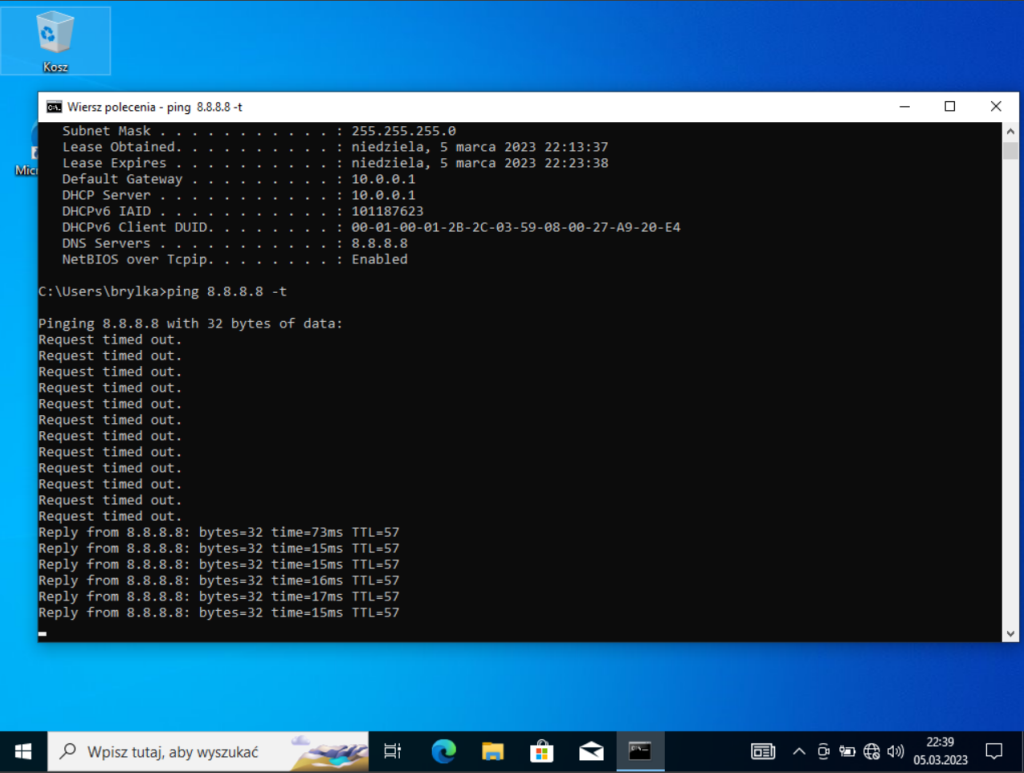The height and width of the screenshot is (773, 1024).
Task: Click the console scrollbar down arrow
Action: pyautogui.click(x=1010, y=633)
